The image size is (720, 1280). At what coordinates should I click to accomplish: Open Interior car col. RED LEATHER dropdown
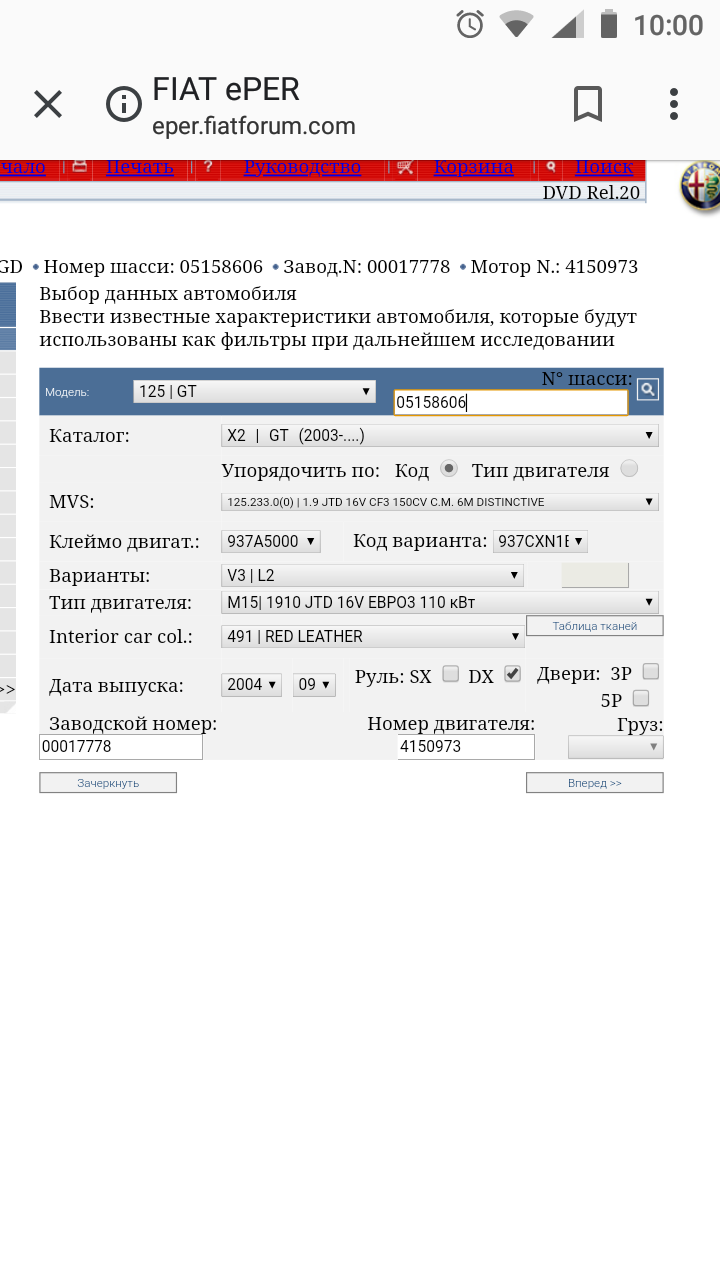click(372, 636)
